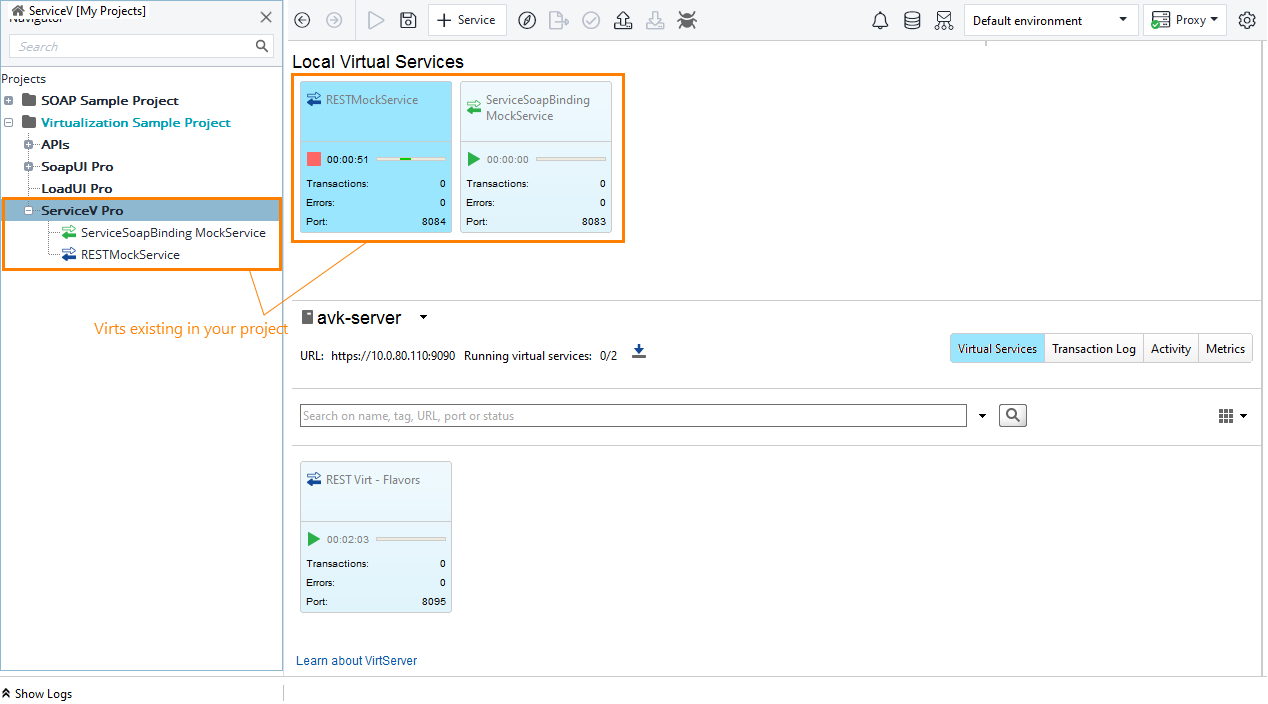The image size is (1268, 704).
Task: Select the RESTMockService card title
Action: pos(372,100)
